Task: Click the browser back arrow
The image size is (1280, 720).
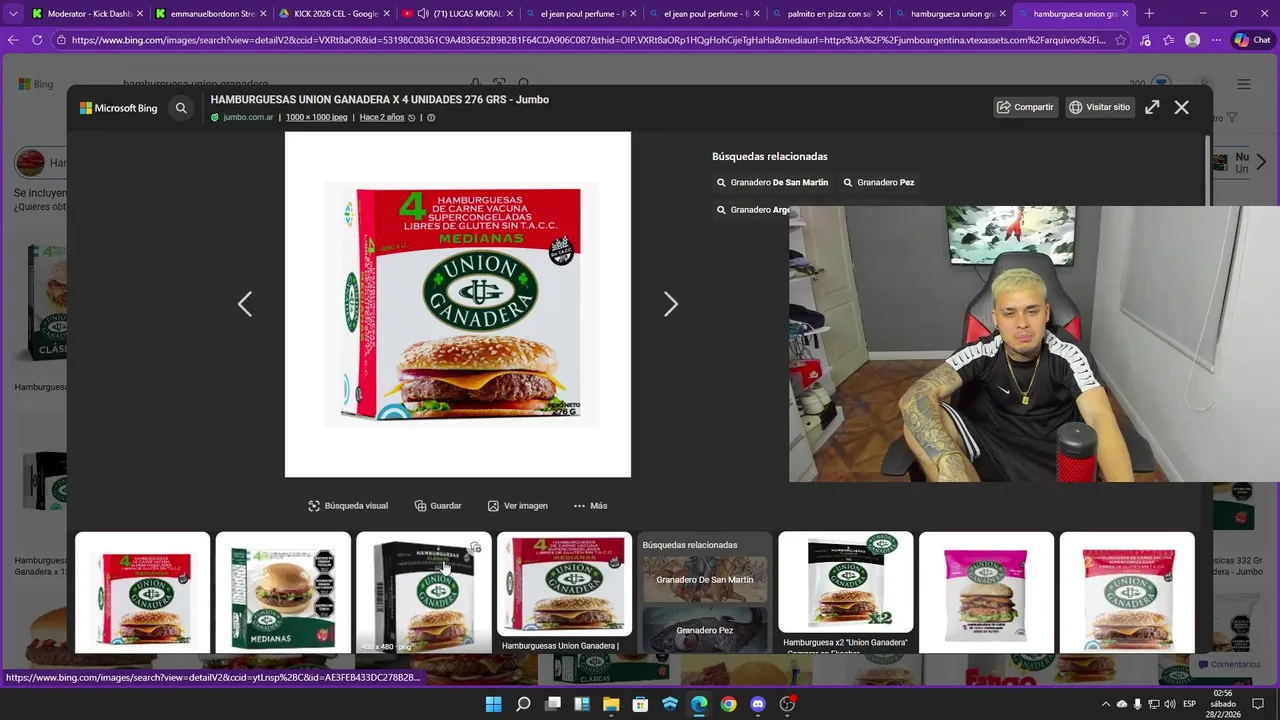Action: click(12, 40)
